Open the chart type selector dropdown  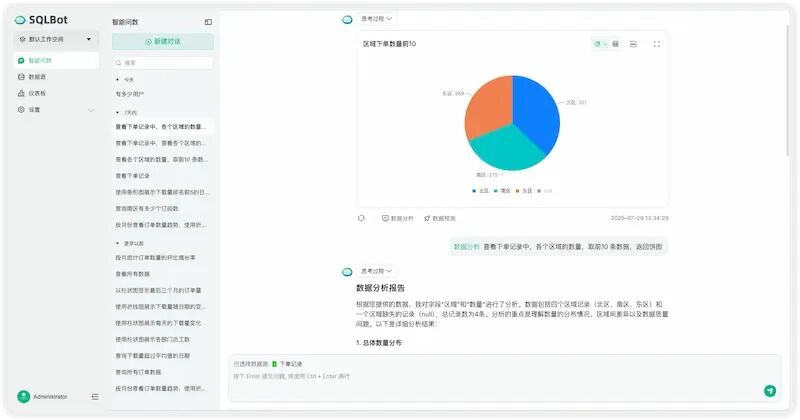pyautogui.click(x=600, y=44)
